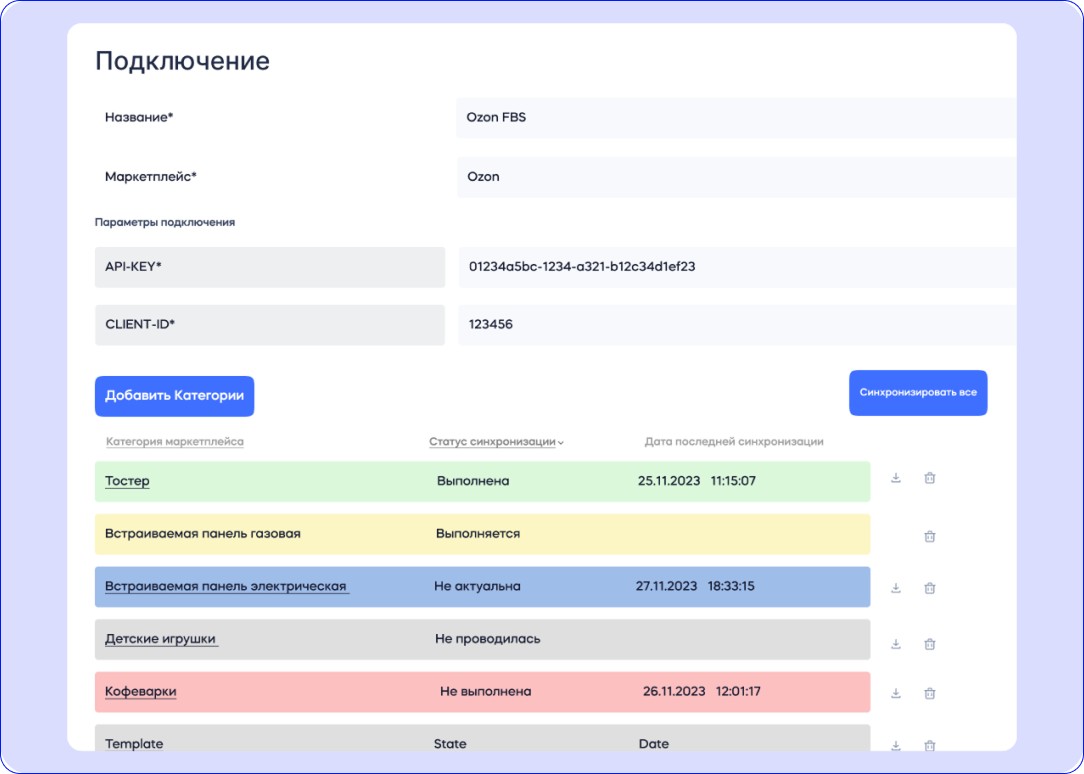The height and width of the screenshot is (774, 1084).
Task: Download the Кофеварки category row
Action: (x=896, y=693)
